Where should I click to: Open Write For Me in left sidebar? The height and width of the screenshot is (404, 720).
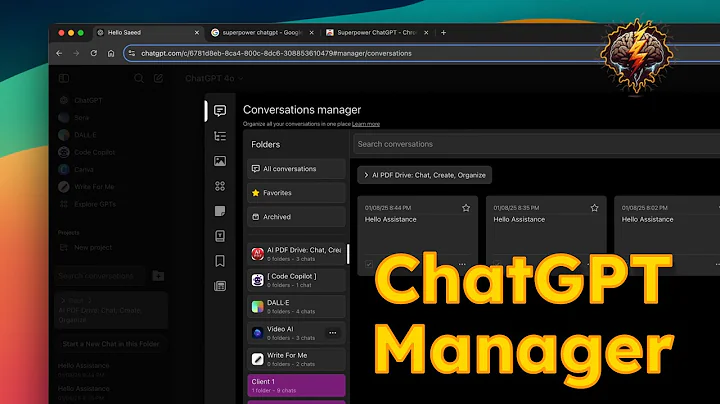point(86,187)
